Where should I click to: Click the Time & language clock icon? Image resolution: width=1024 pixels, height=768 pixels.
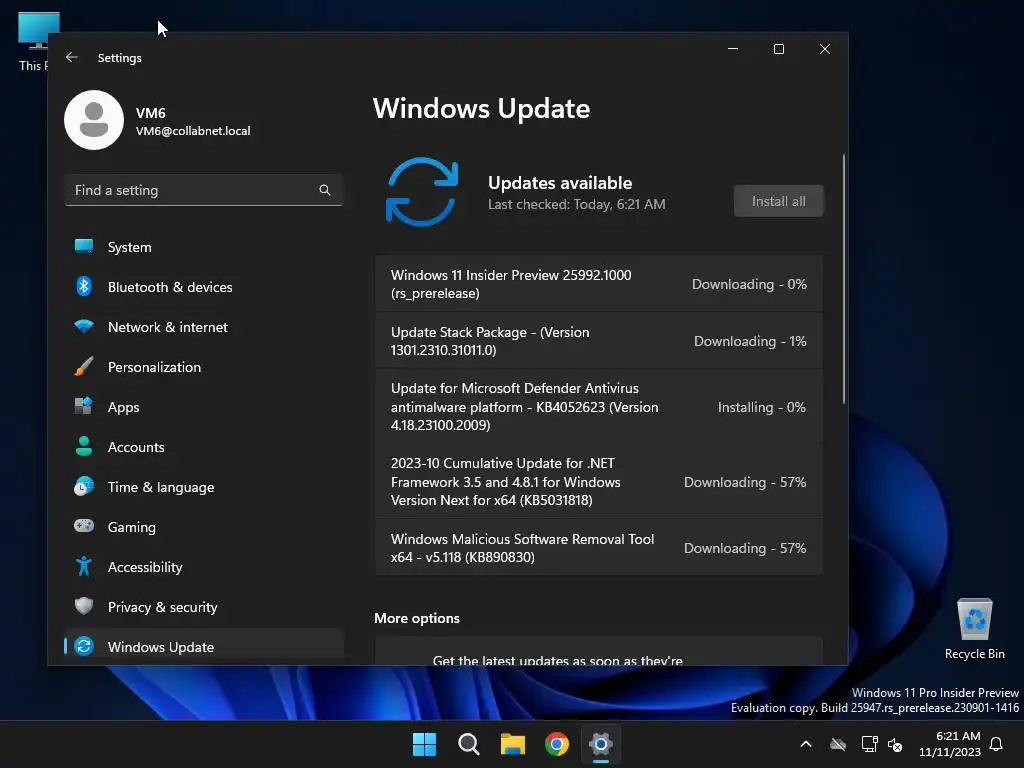coord(84,487)
